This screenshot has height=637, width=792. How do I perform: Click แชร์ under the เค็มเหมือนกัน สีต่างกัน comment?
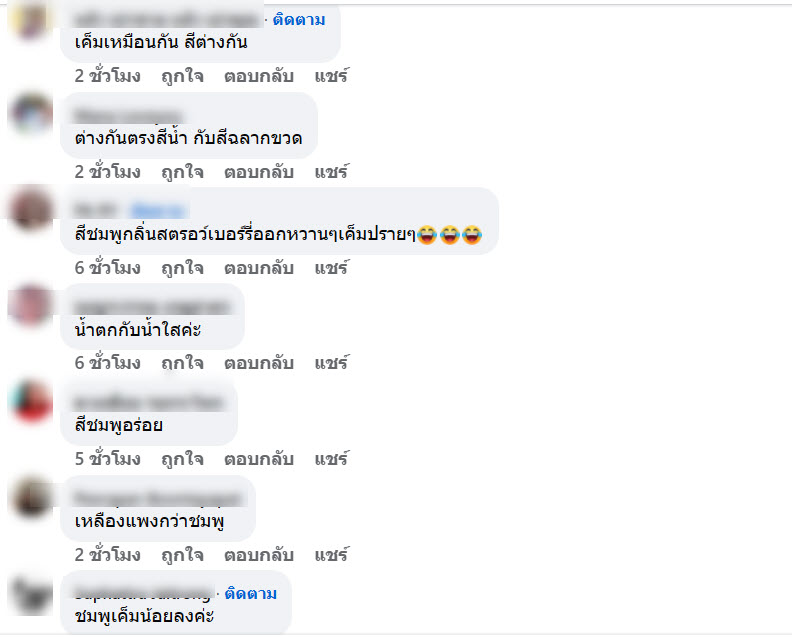pos(331,76)
